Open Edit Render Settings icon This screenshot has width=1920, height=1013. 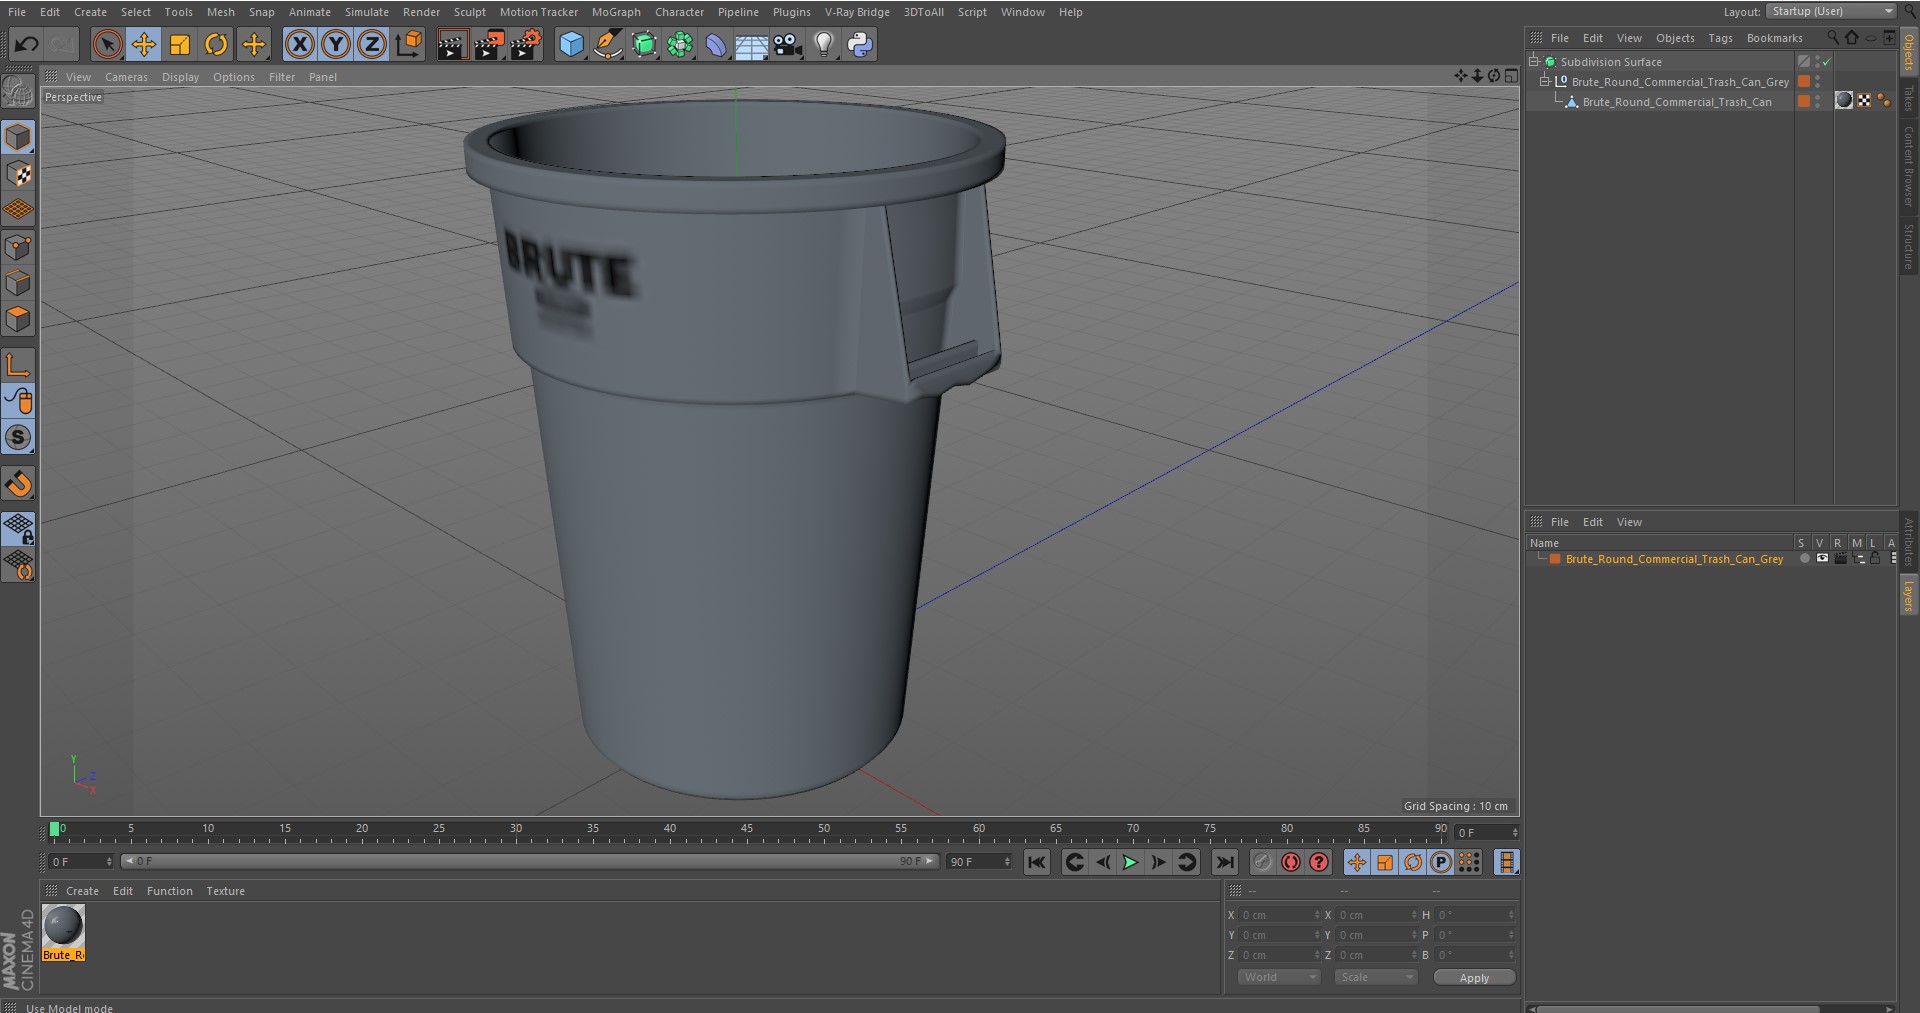526,44
